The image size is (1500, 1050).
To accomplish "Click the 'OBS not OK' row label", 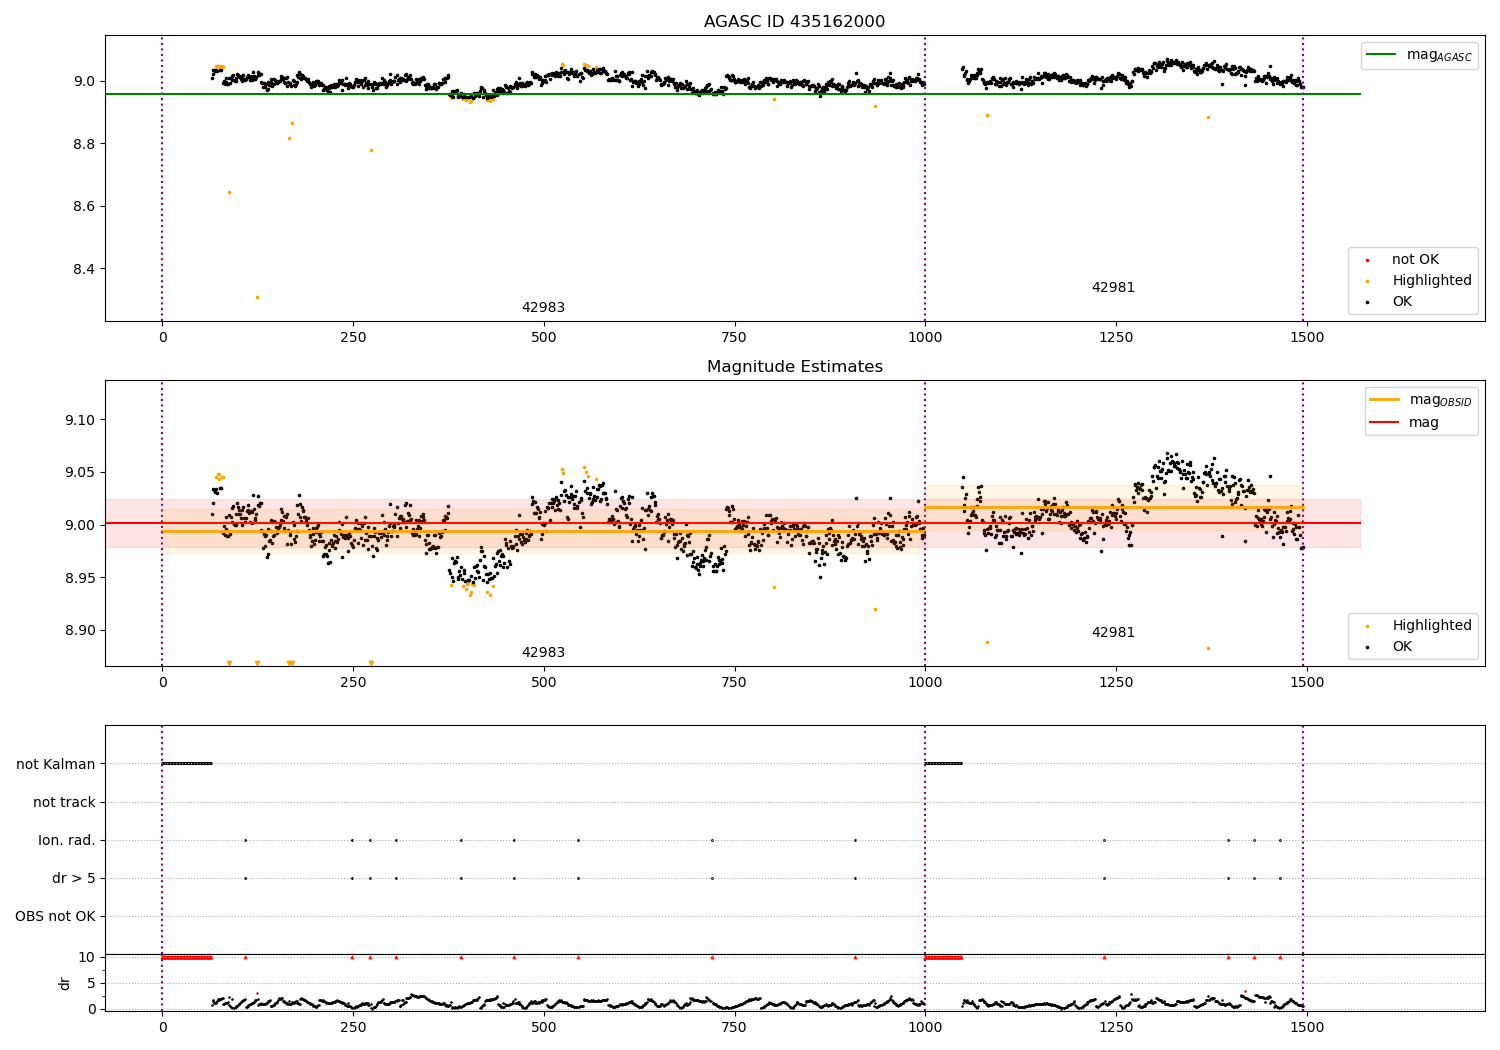I will tap(55, 916).
